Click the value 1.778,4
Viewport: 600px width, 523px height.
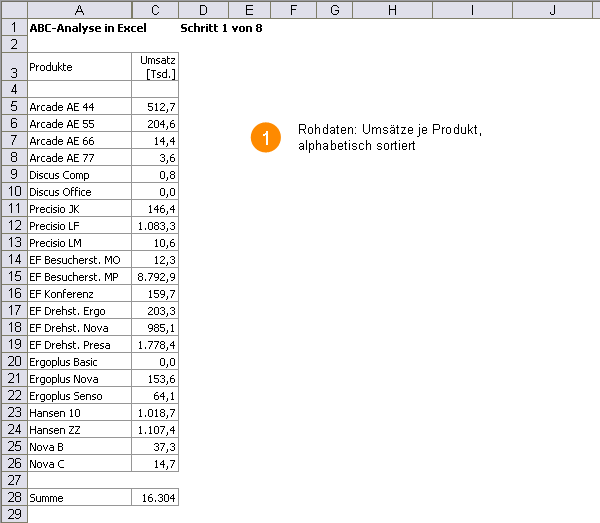pos(155,345)
